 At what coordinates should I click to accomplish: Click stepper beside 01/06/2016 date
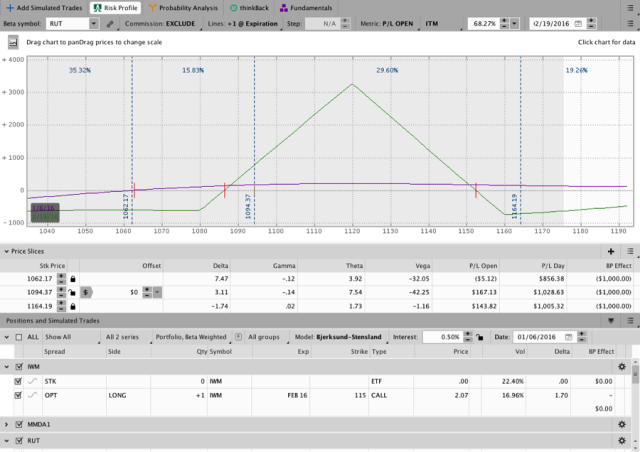tap(581, 337)
